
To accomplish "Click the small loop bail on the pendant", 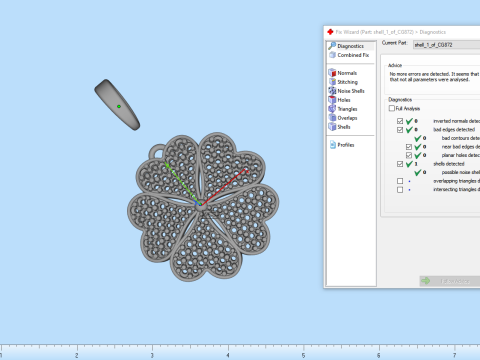I will [x=157, y=151].
